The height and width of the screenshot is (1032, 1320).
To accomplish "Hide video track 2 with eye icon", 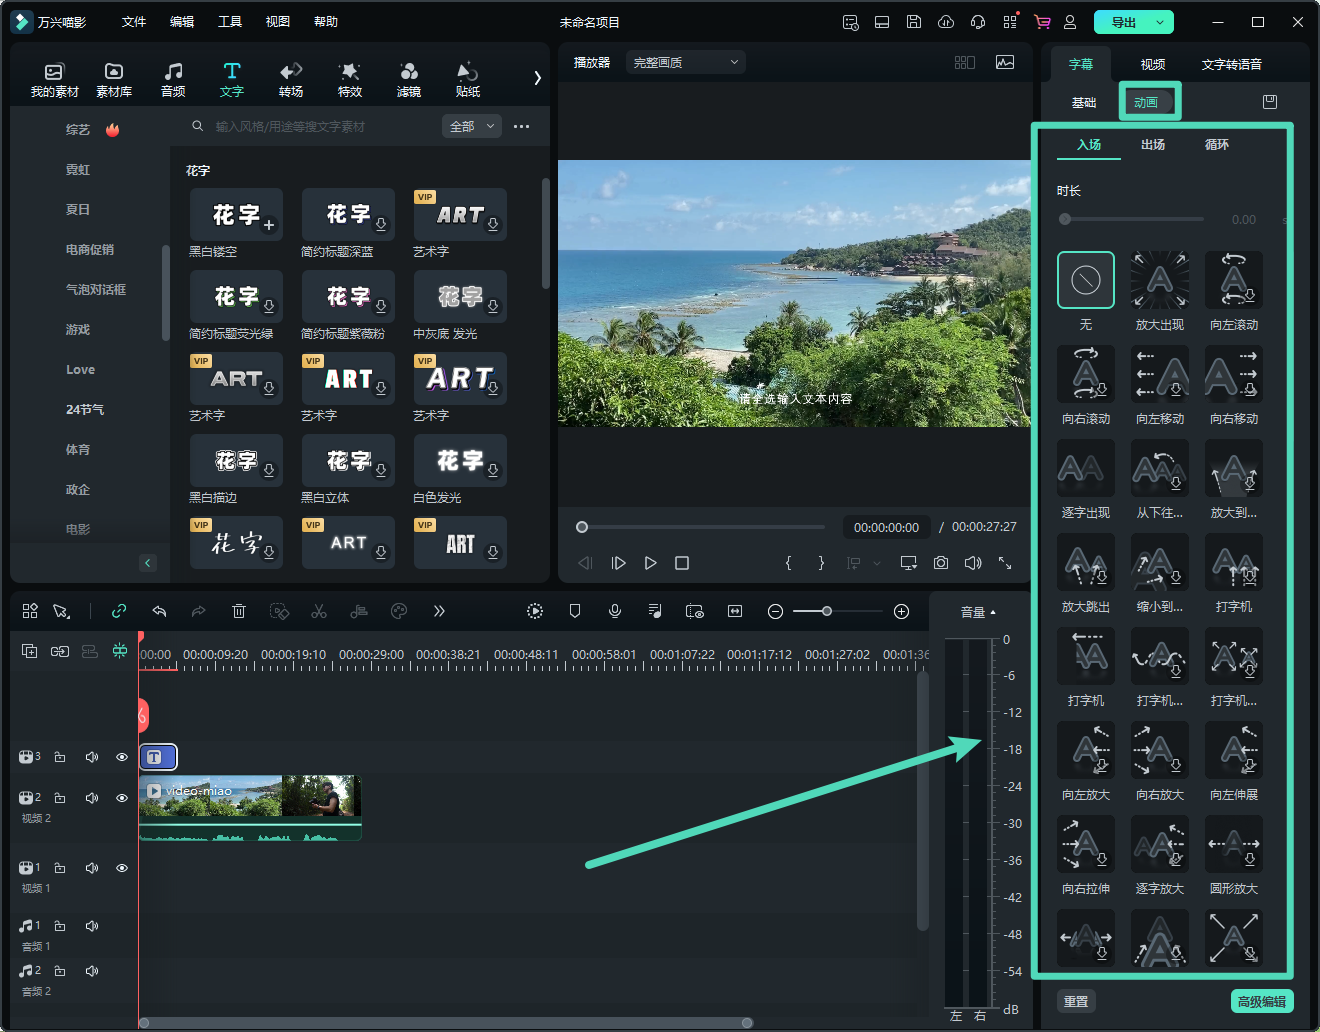I will click(x=122, y=798).
